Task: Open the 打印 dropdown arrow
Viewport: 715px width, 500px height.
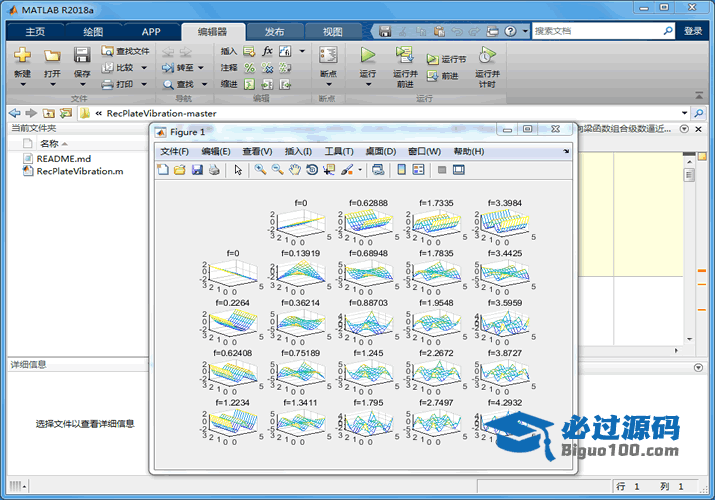Action: tap(144, 84)
